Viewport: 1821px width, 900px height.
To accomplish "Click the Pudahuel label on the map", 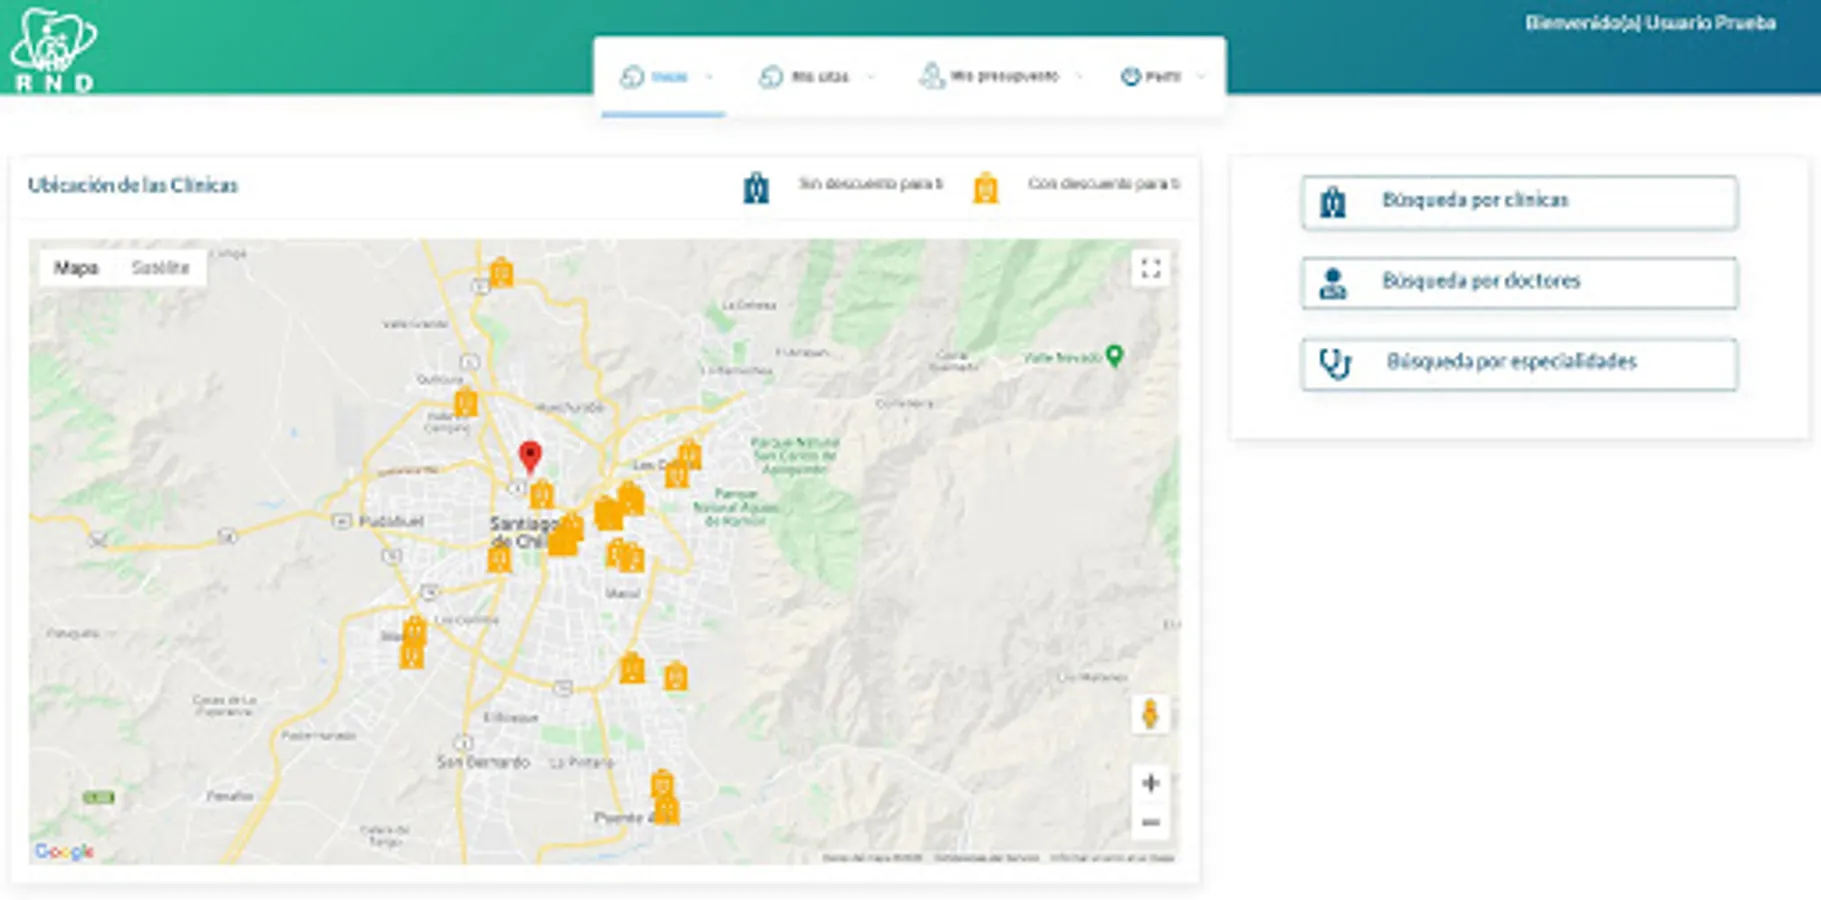I will (x=391, y=521).
